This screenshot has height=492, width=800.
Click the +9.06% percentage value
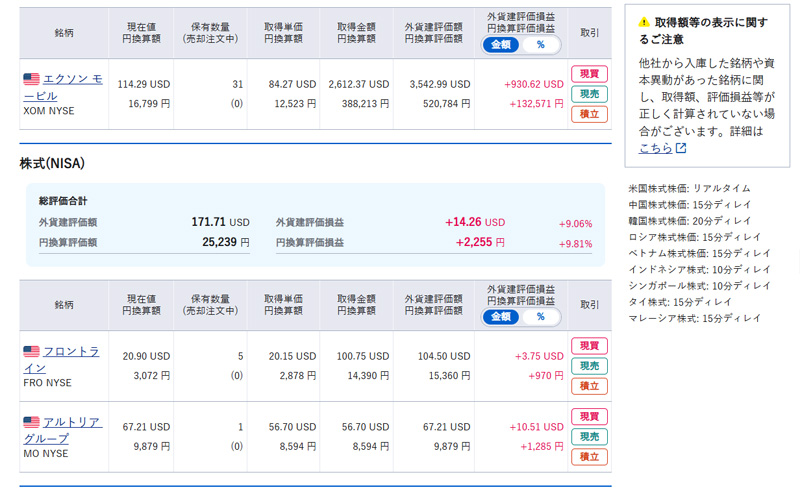pos(576,224)
